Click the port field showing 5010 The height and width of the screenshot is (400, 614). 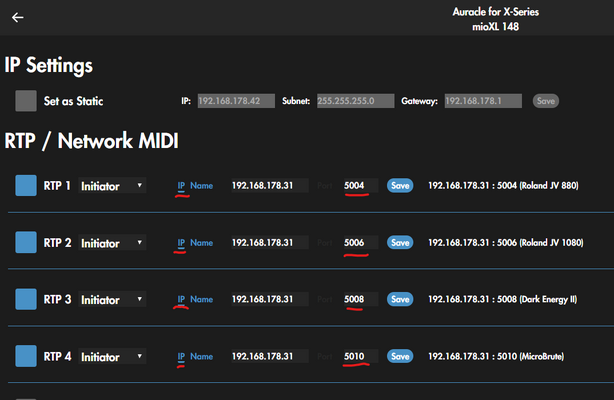click(x=361, y=356)
